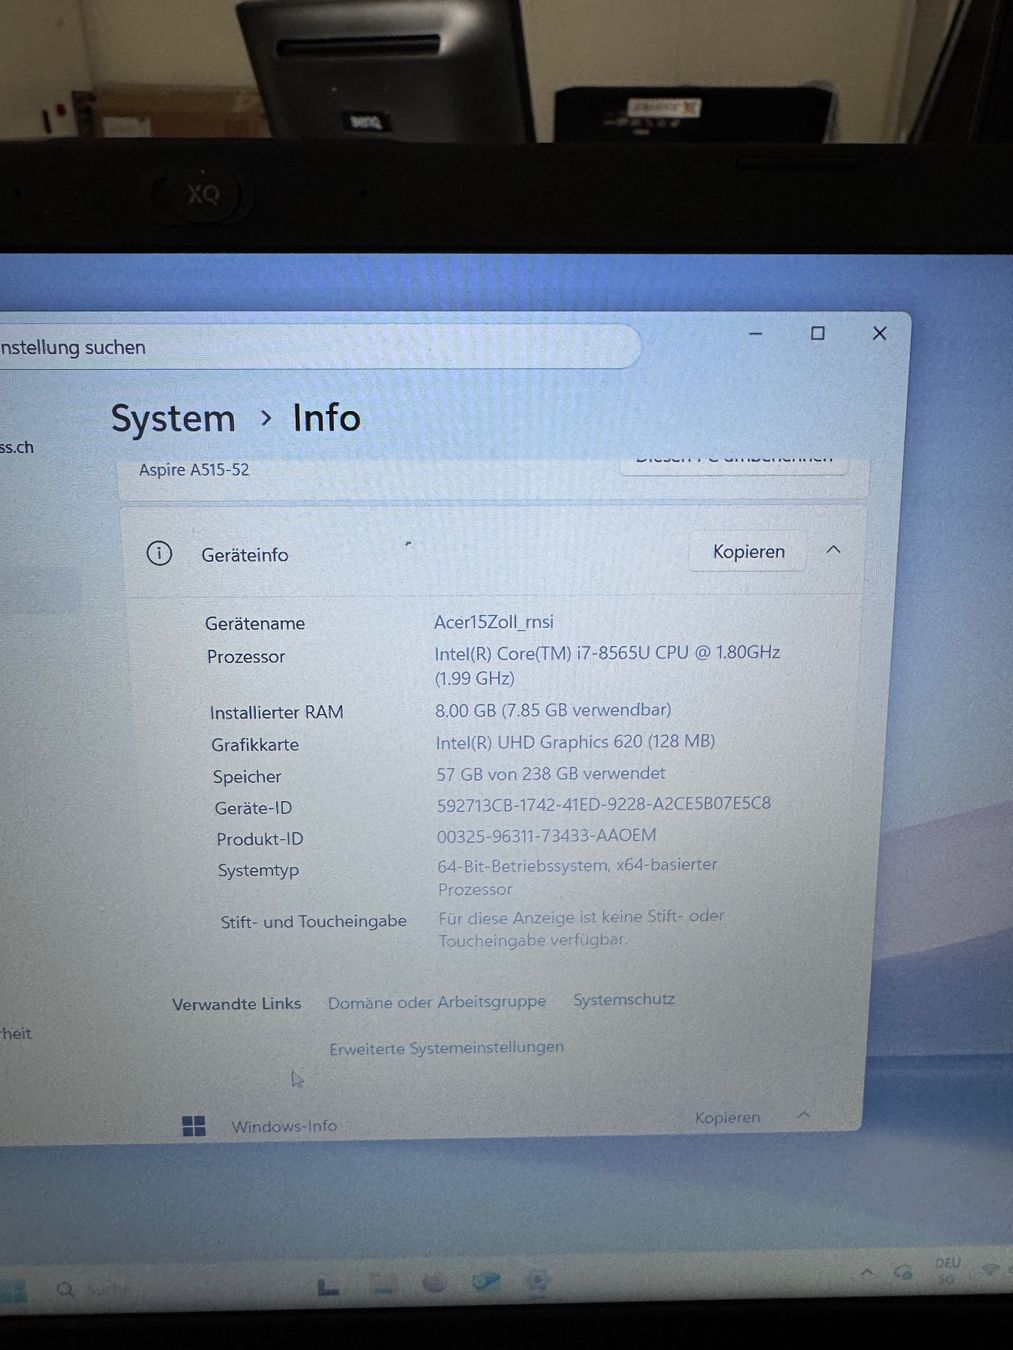Collapse the Geräteinfo section chevron
1013x1350 pixels.
(833, 550)
